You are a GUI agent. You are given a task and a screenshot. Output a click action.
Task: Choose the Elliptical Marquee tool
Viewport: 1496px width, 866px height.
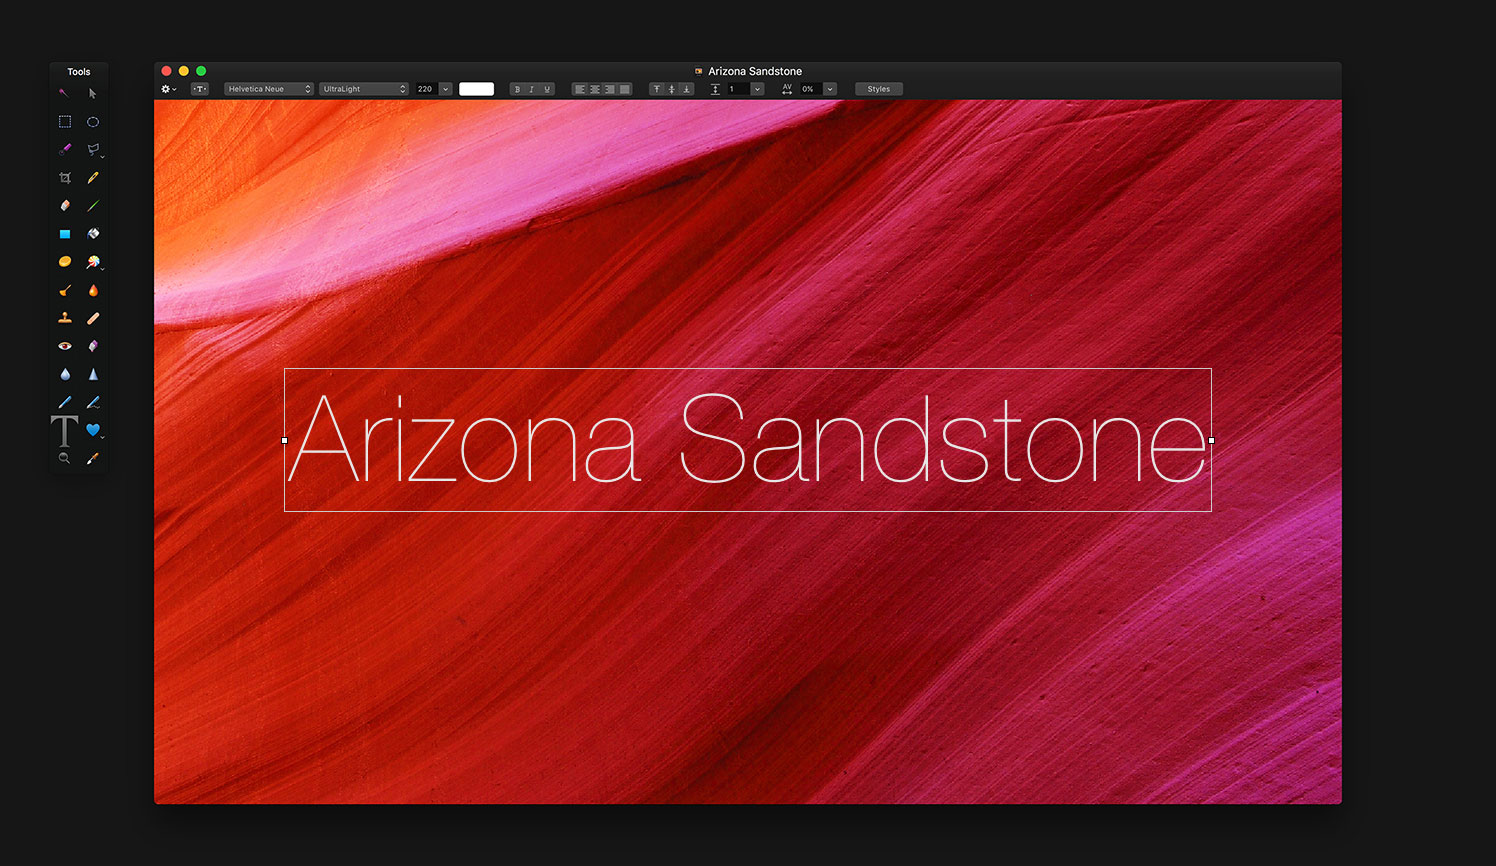pos(93,121)
